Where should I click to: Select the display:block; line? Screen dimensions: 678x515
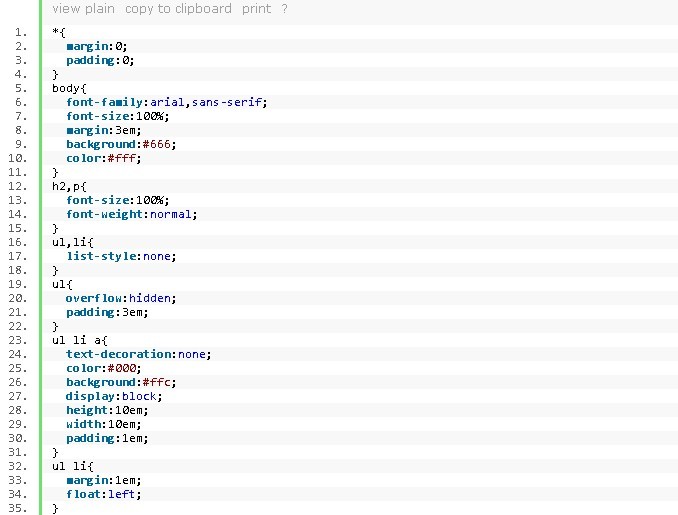point(114,397)
